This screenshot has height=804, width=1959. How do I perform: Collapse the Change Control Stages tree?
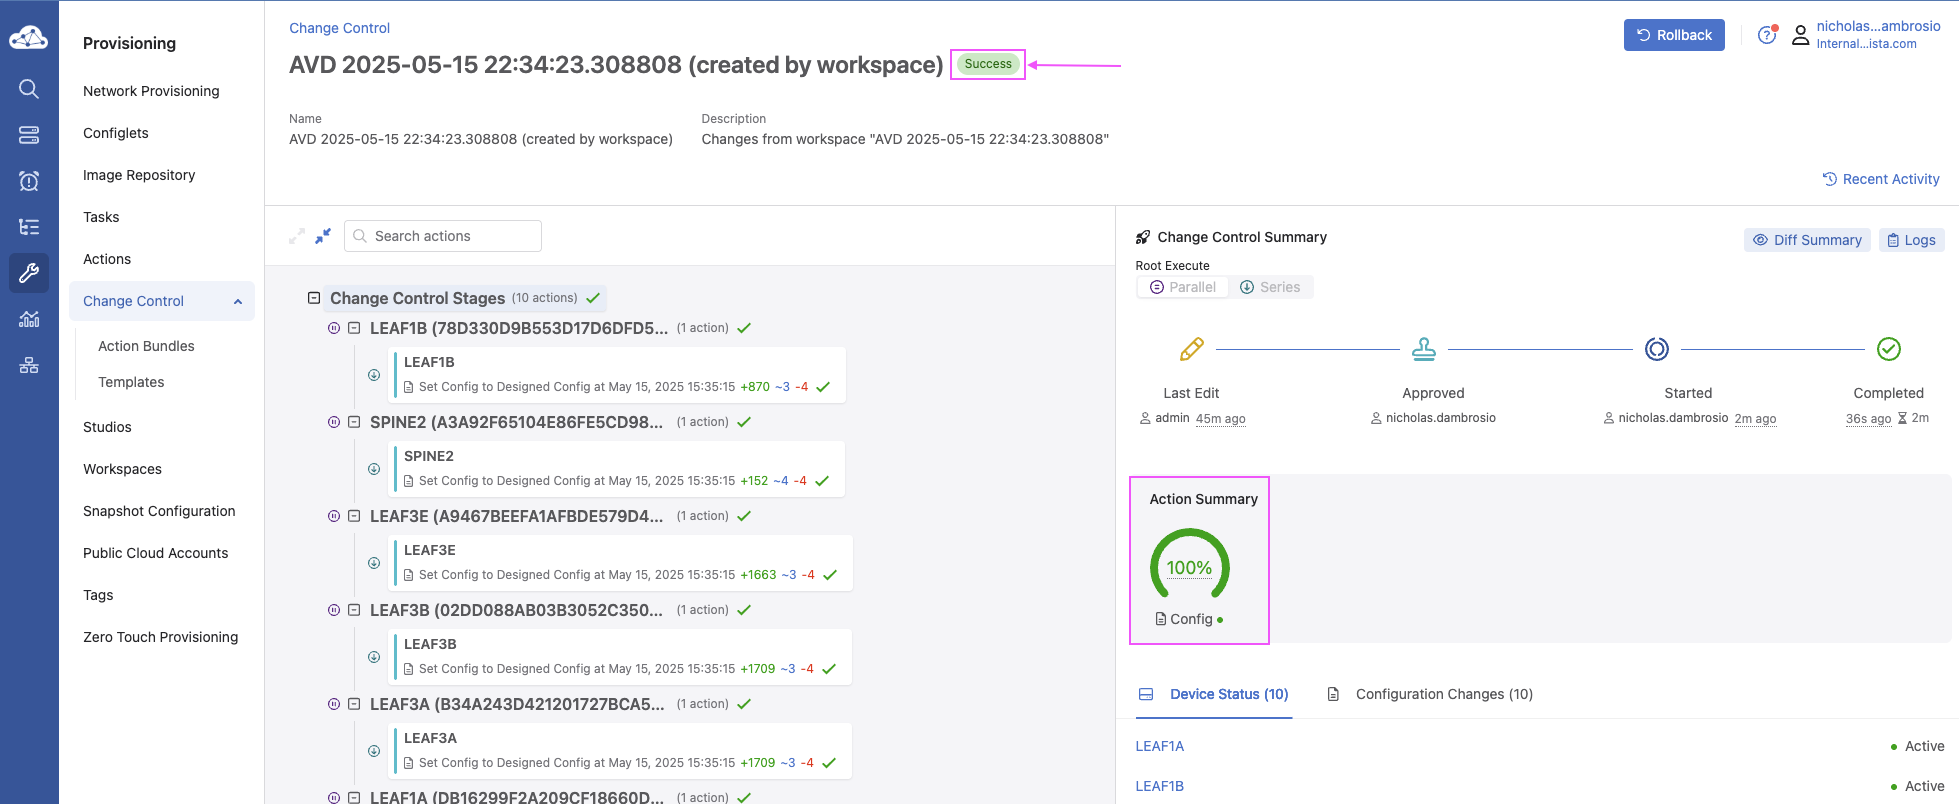314,298
